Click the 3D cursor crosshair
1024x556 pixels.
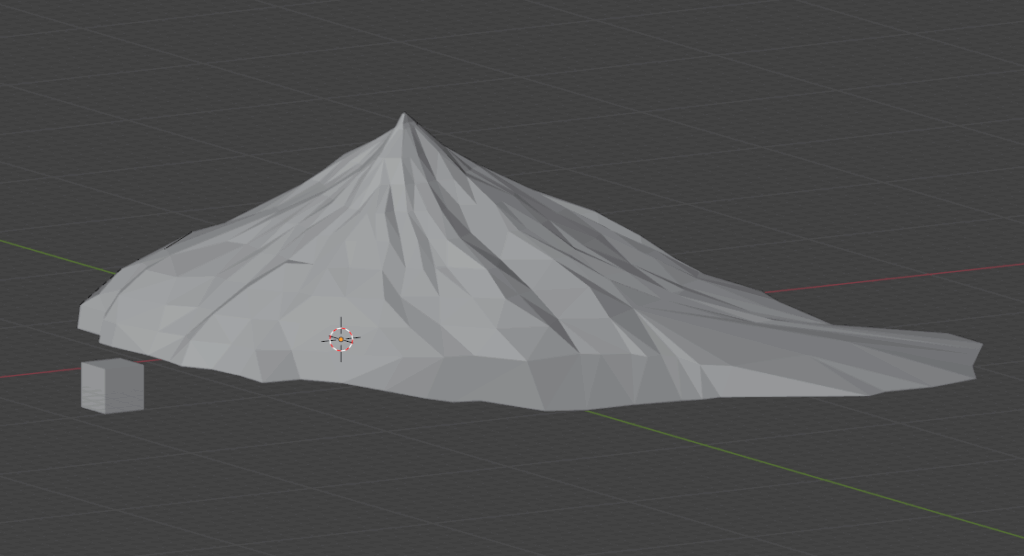tap(341, 340)
